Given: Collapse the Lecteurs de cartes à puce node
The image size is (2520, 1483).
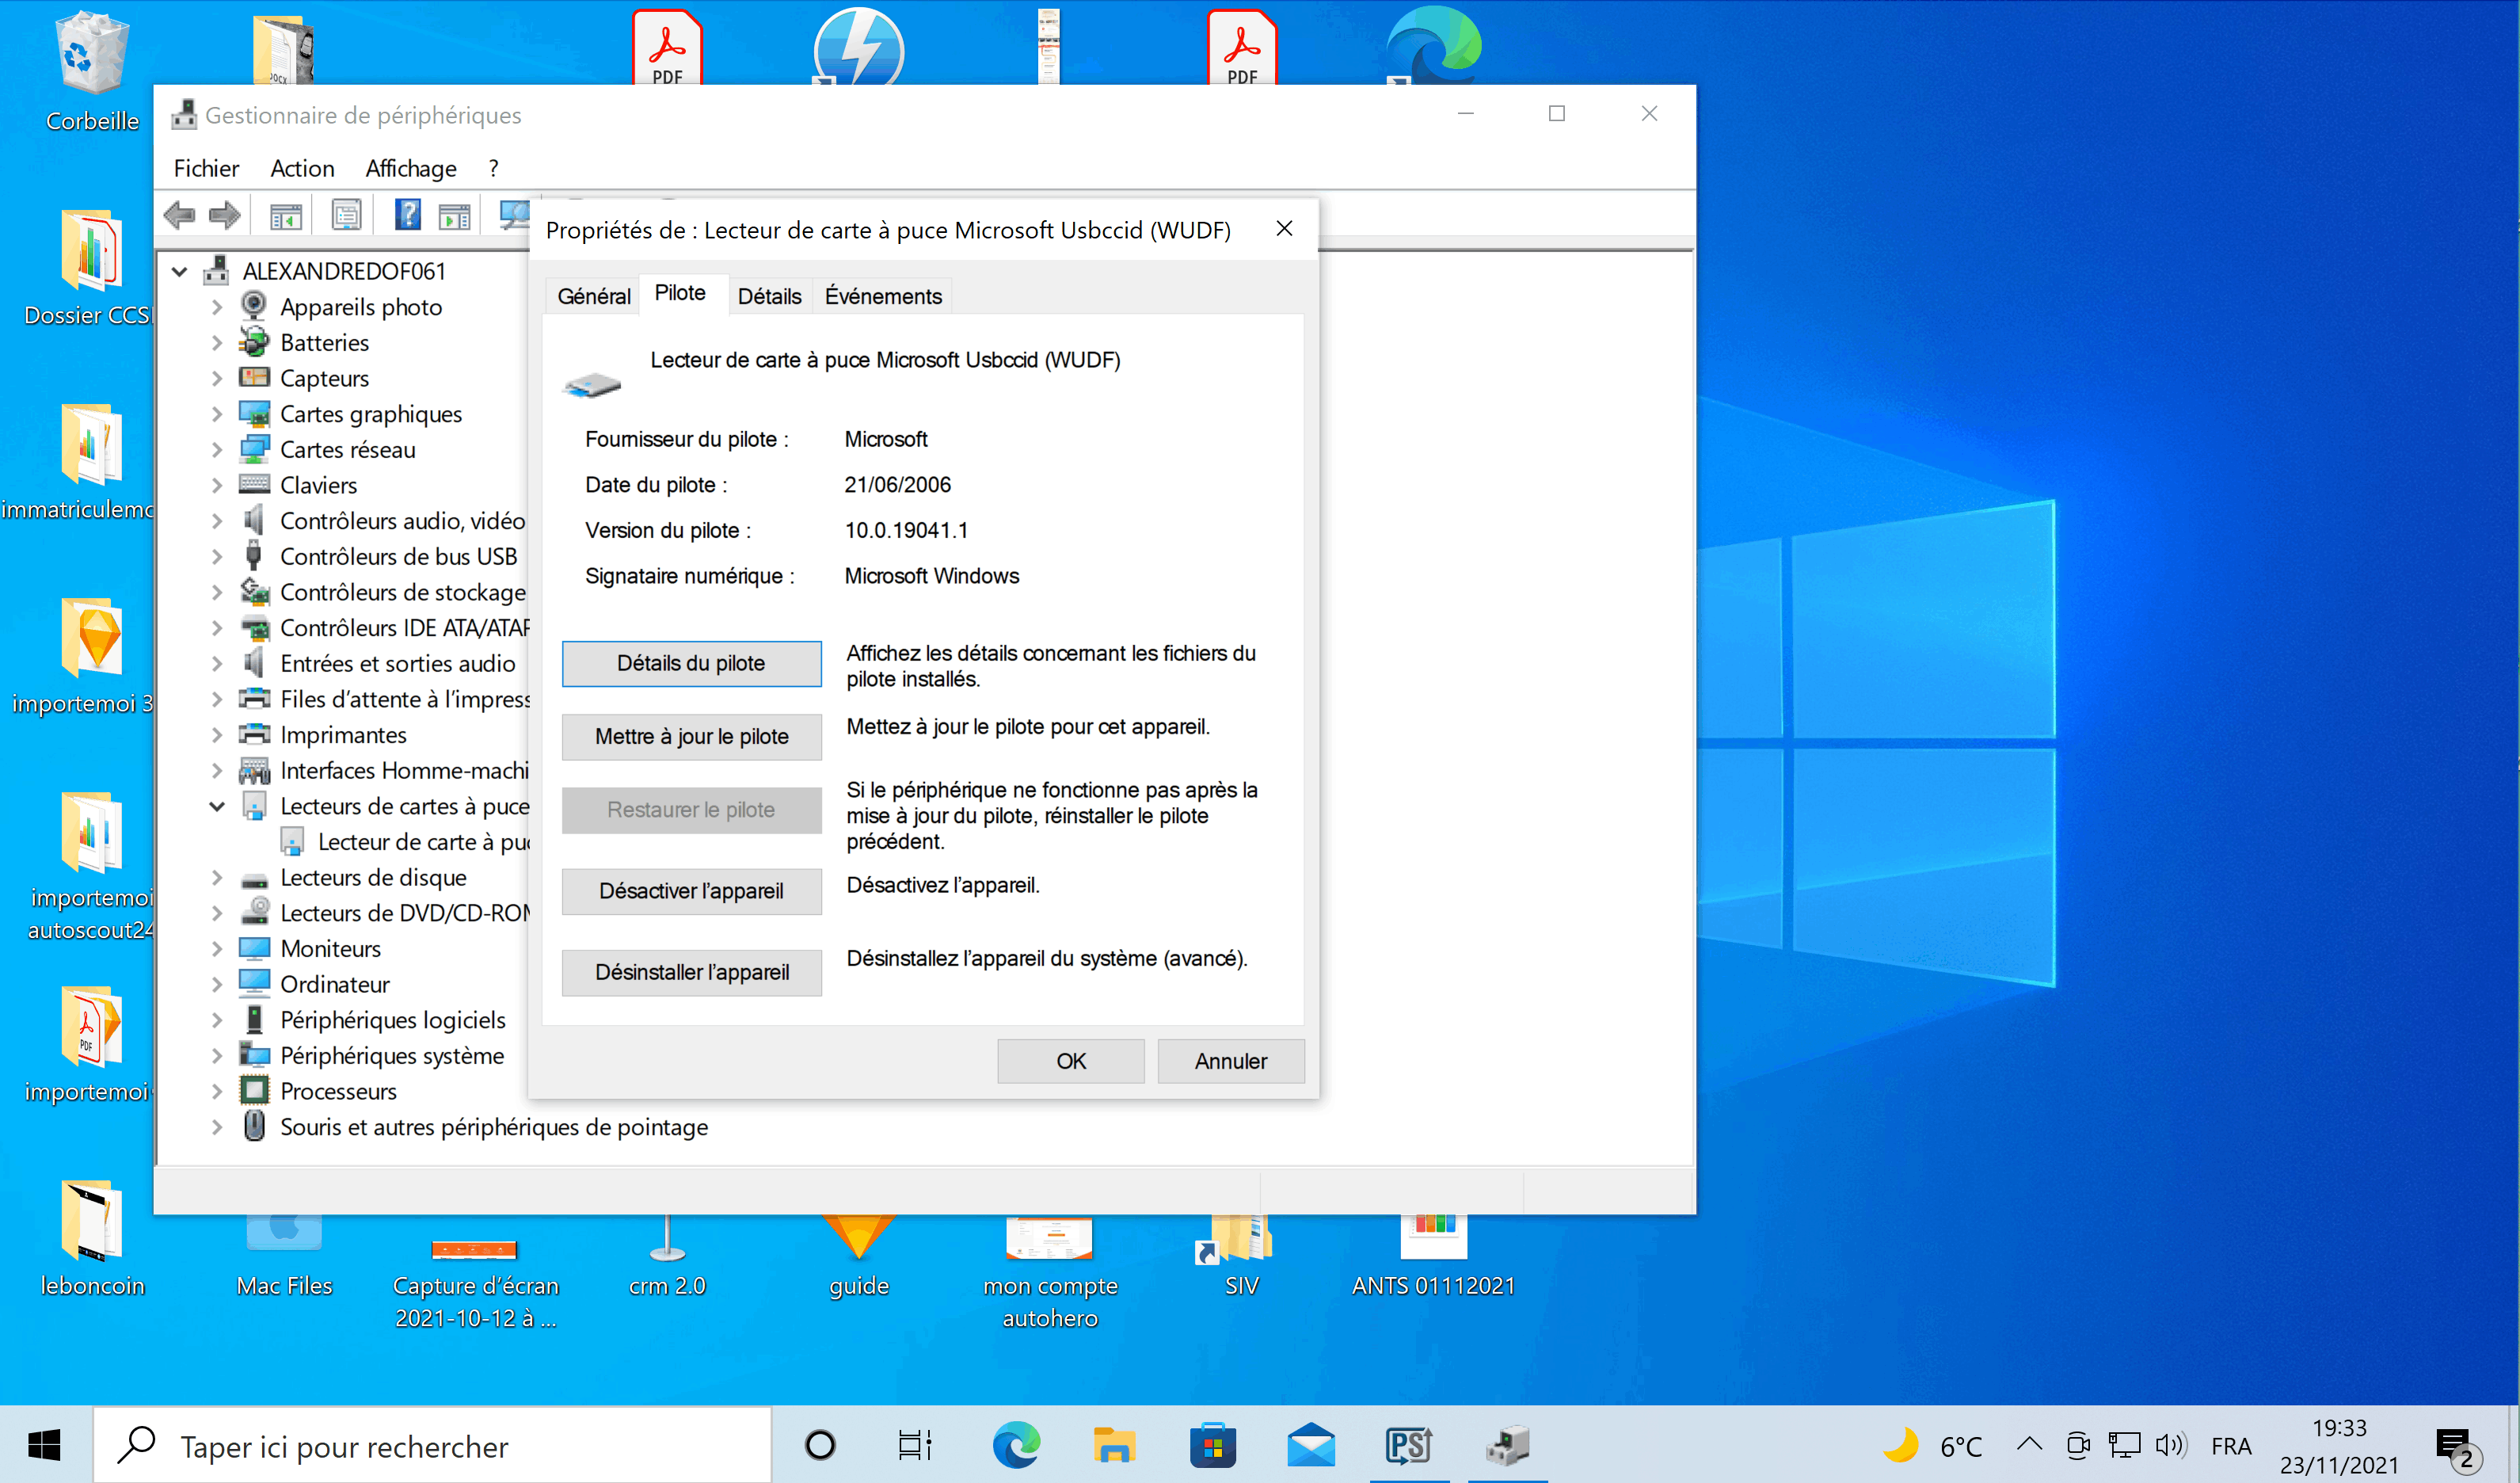Looking at the screenshot, I should click(x=217, y=806).
